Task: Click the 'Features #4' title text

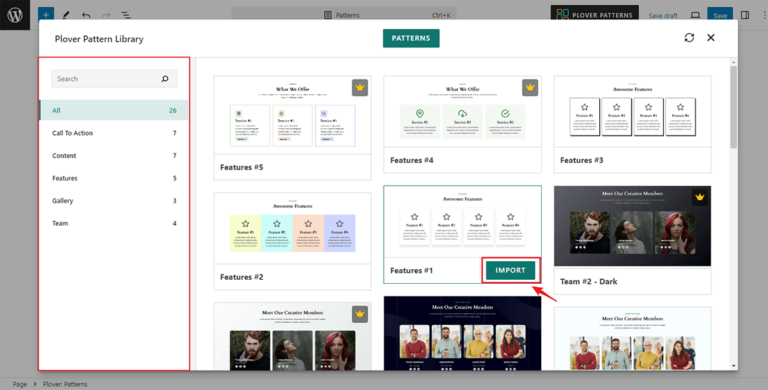Action: 411,160
